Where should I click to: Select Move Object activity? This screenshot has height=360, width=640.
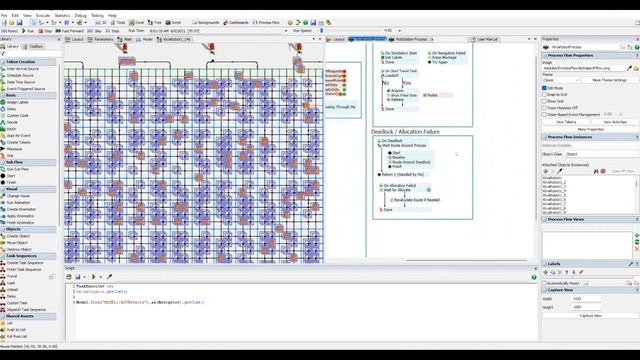[17, 242]
